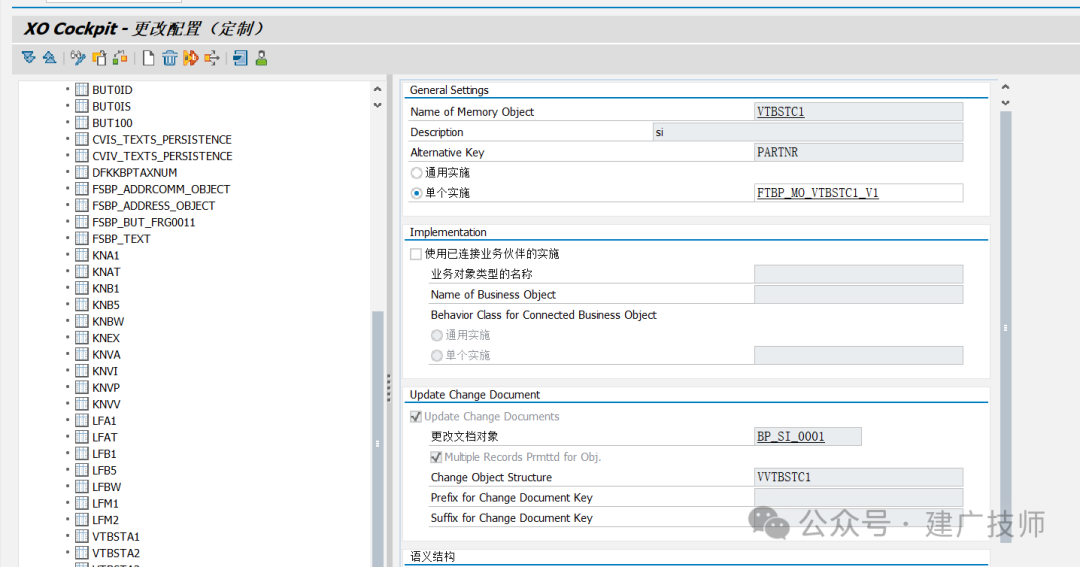Select KNVP tree node
Screen dimensions: 1080x567
[x=106, y=387]
